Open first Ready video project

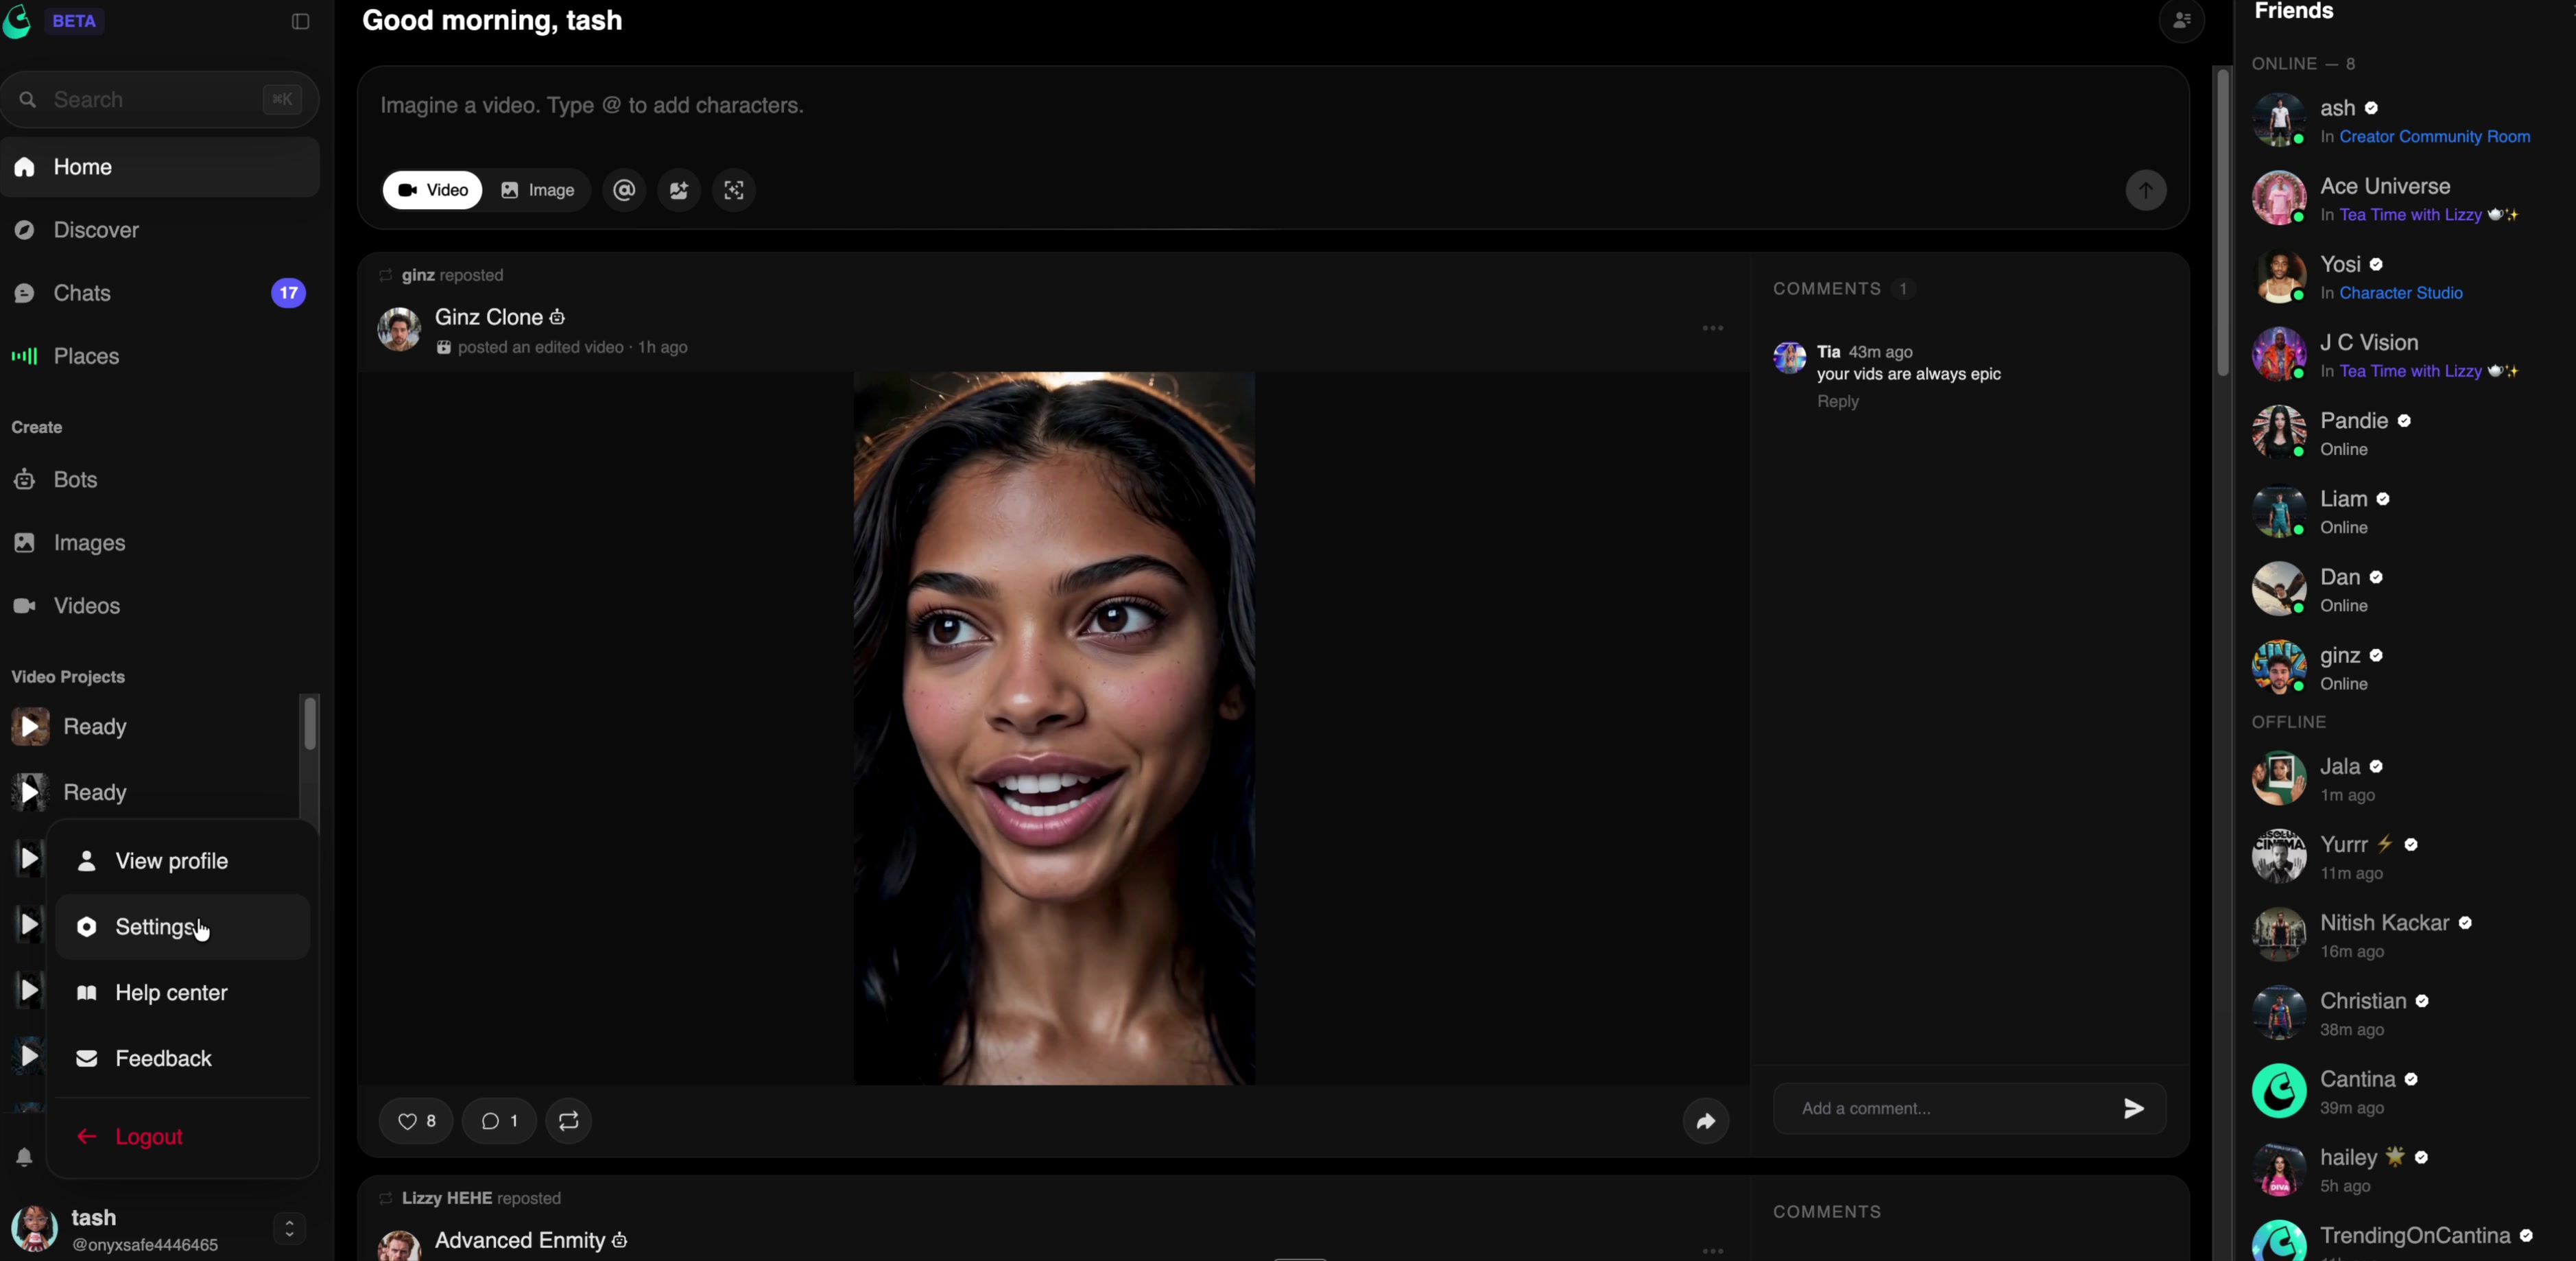(150, 727)
